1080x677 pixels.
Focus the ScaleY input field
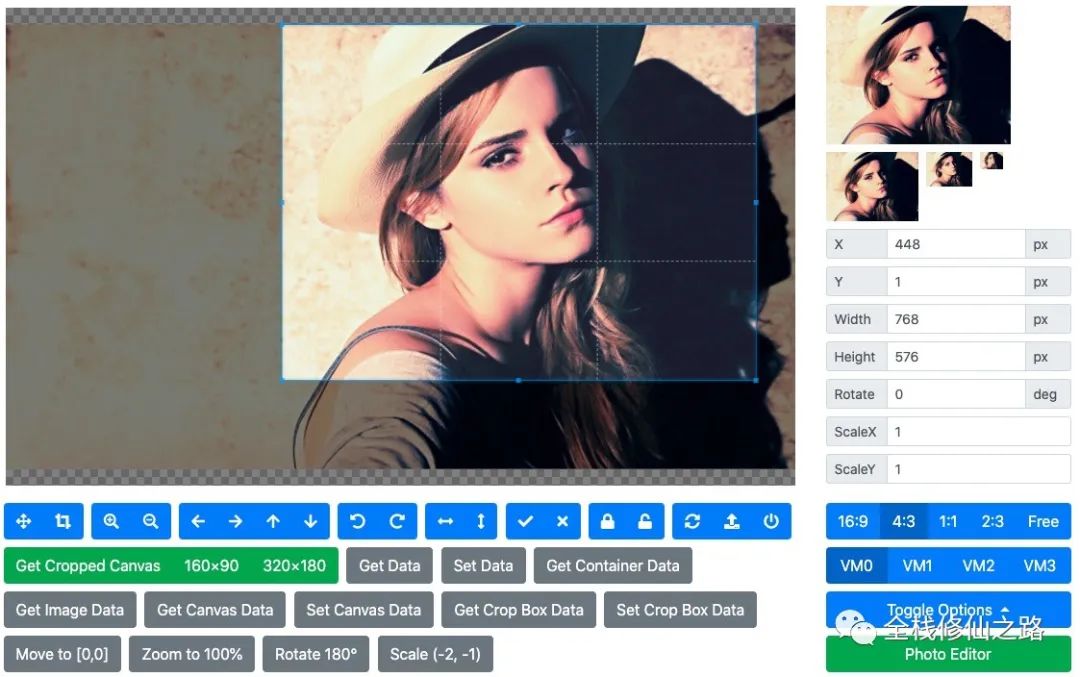978,469
